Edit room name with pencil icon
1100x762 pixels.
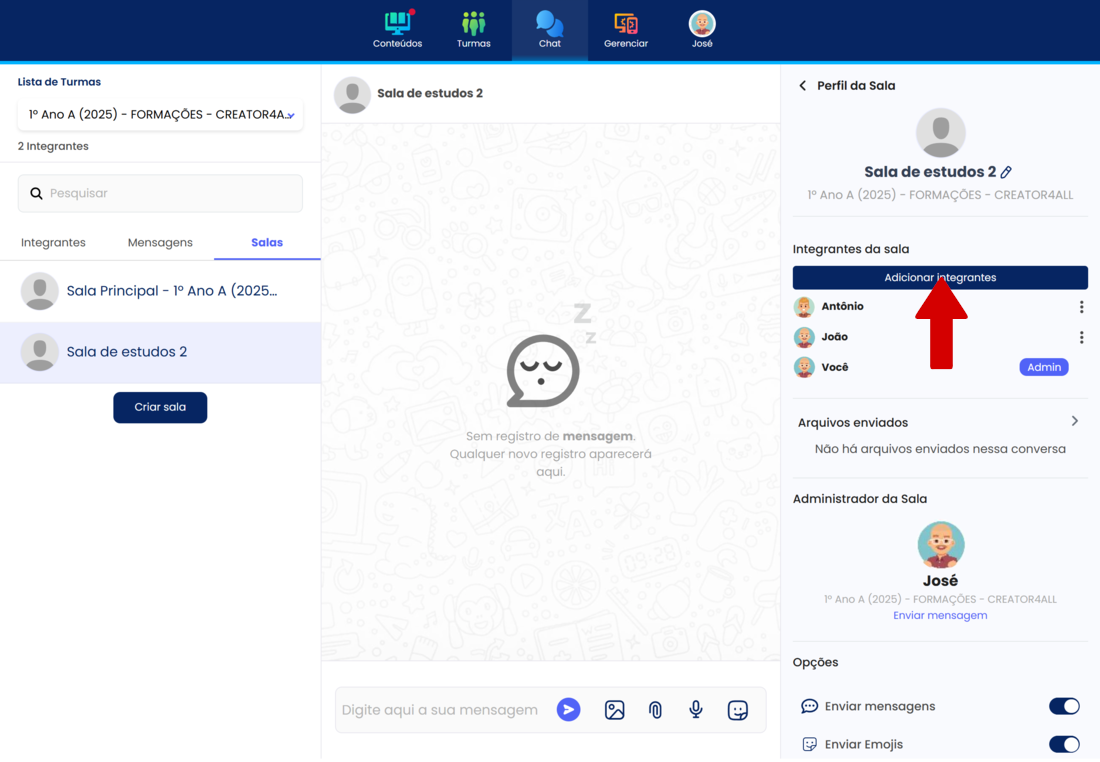(x=1007, y=172)
